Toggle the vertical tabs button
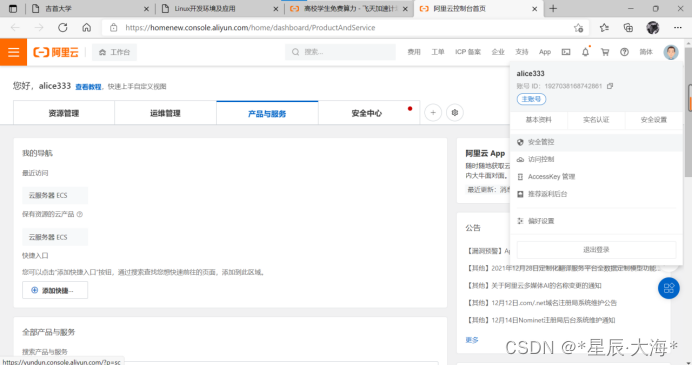This screenshot has width=693, height=366. pos(13,8)
